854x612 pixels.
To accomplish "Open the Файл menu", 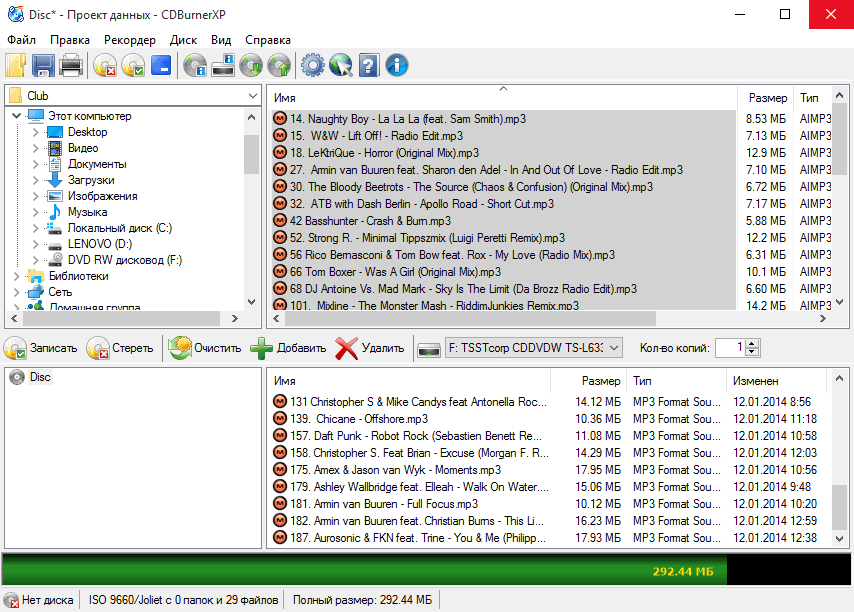I will pyautogui.click(x=21, y=40).
